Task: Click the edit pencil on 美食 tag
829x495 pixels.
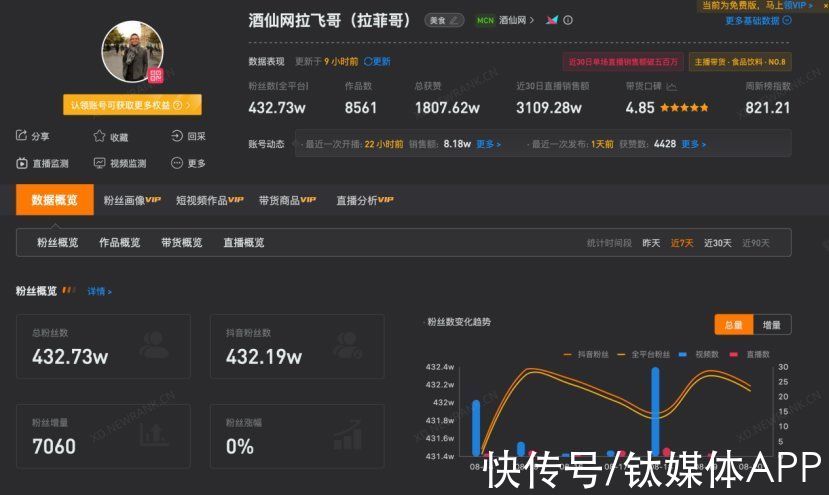Action: click(x=454, y=20)
